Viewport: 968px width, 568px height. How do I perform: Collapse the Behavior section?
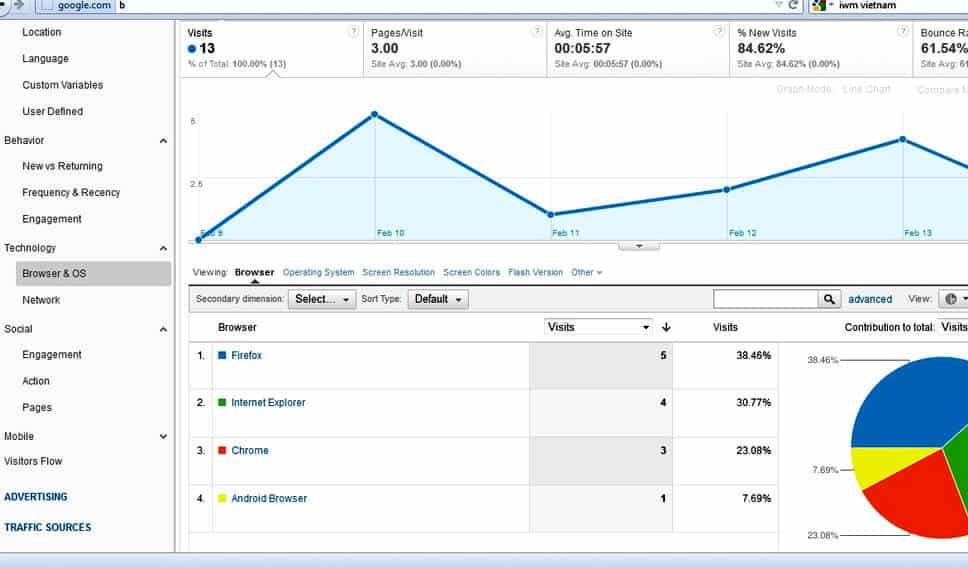[163, 141]
